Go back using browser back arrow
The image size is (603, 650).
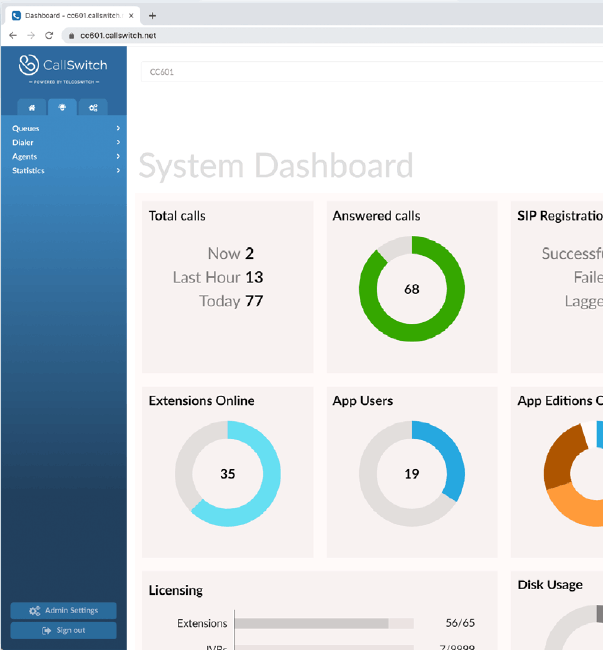pos(13,35)
